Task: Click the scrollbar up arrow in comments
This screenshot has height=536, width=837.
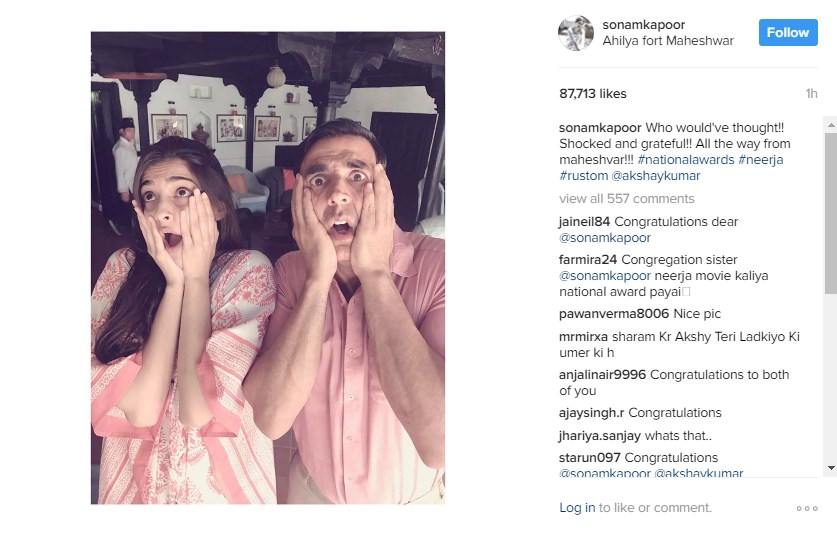Action: pyautogui.click(x=831, y=125)
